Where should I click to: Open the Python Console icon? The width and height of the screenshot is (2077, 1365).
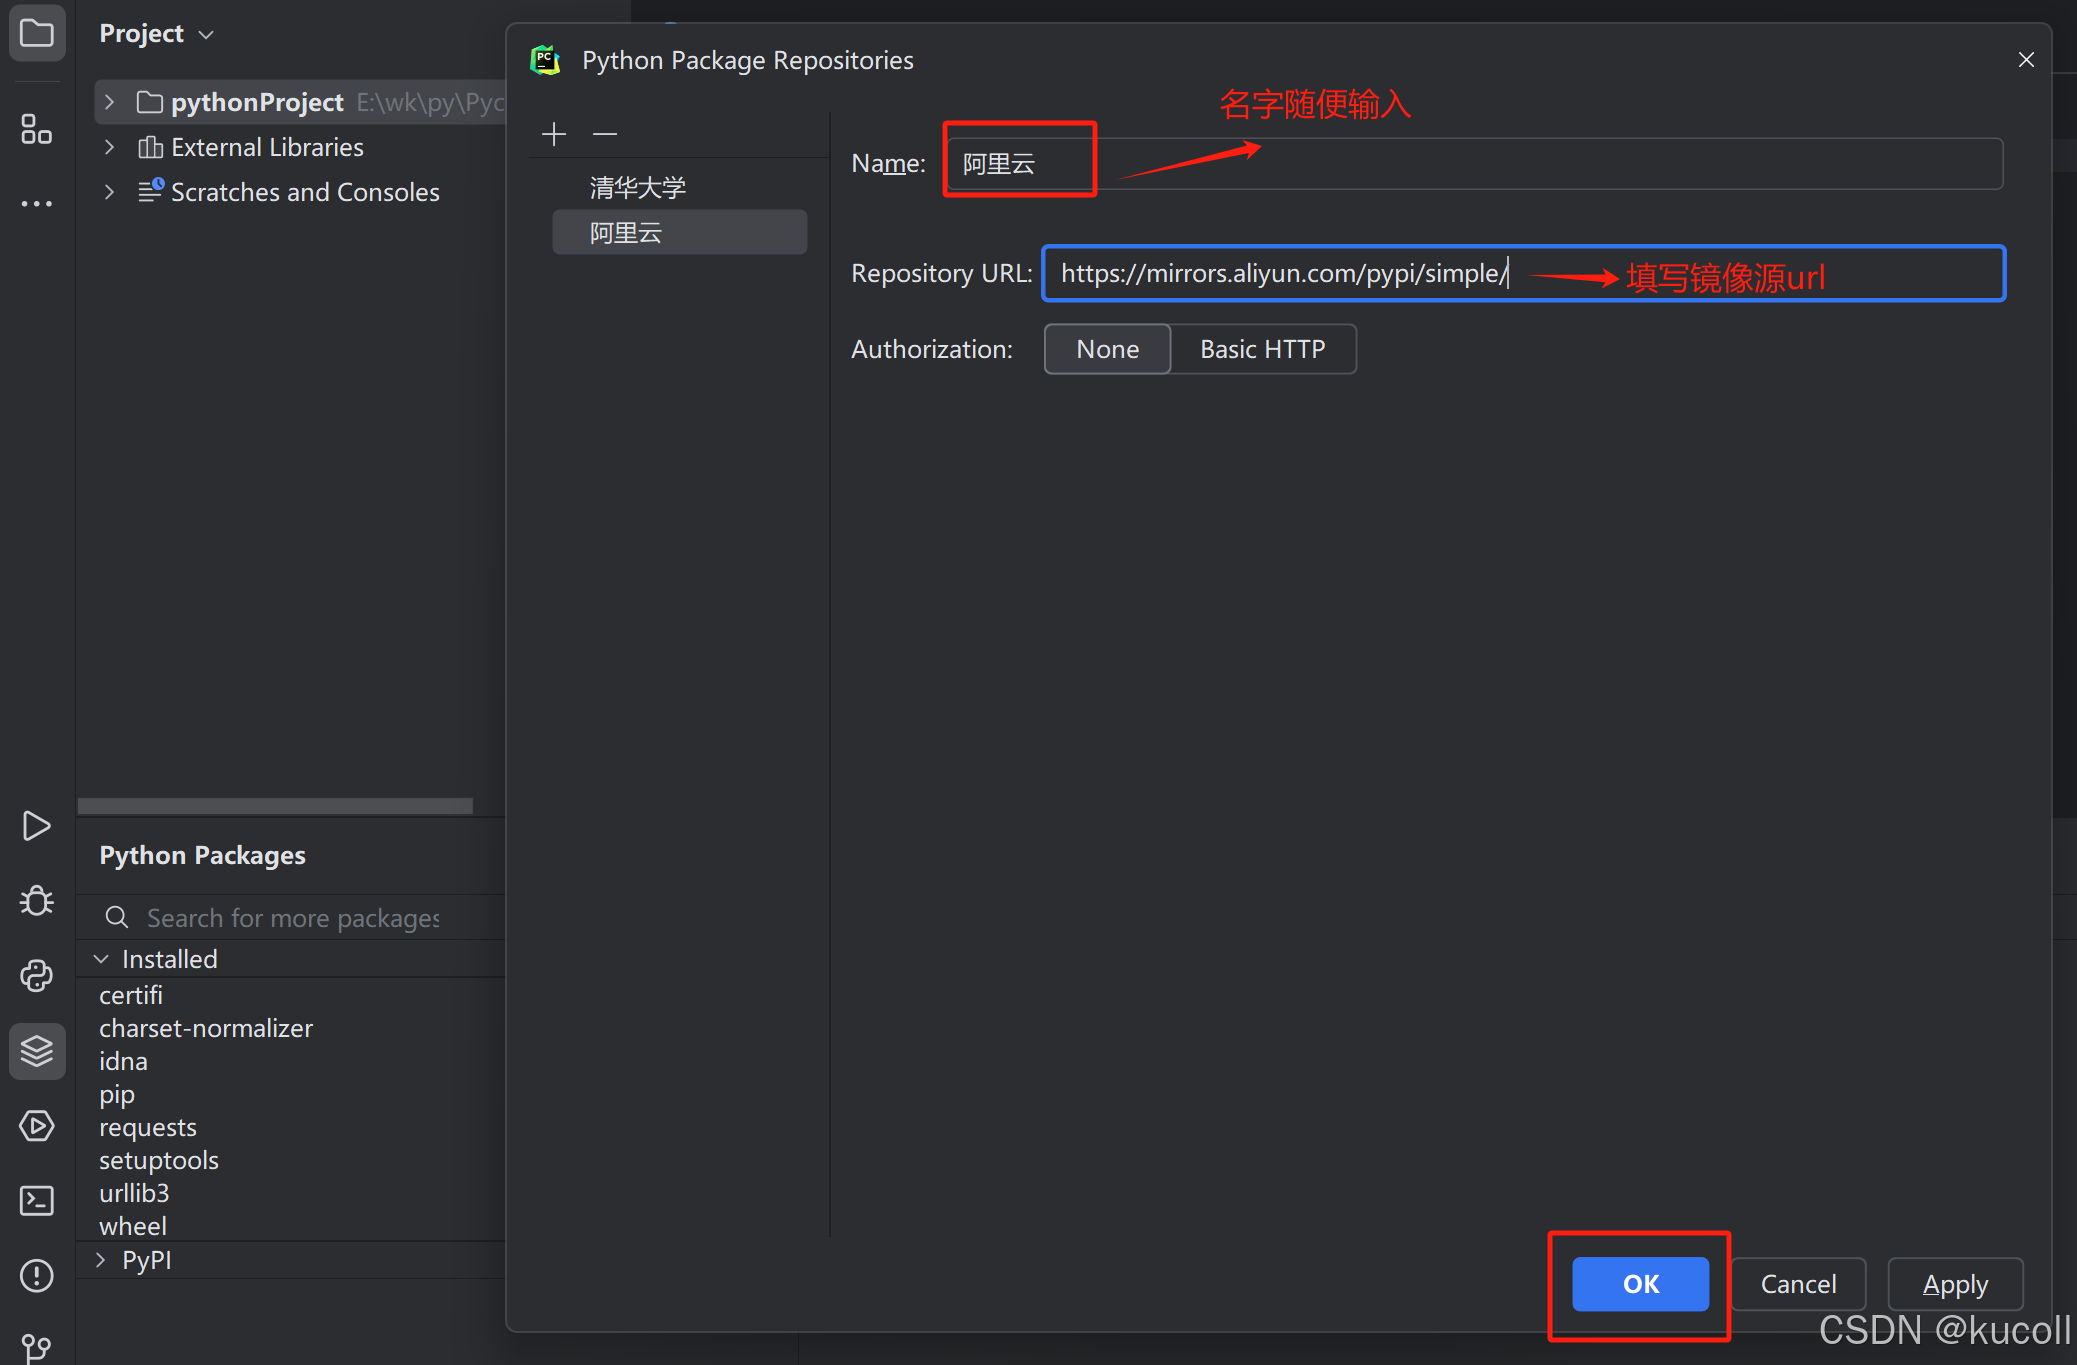coord(37,976)
